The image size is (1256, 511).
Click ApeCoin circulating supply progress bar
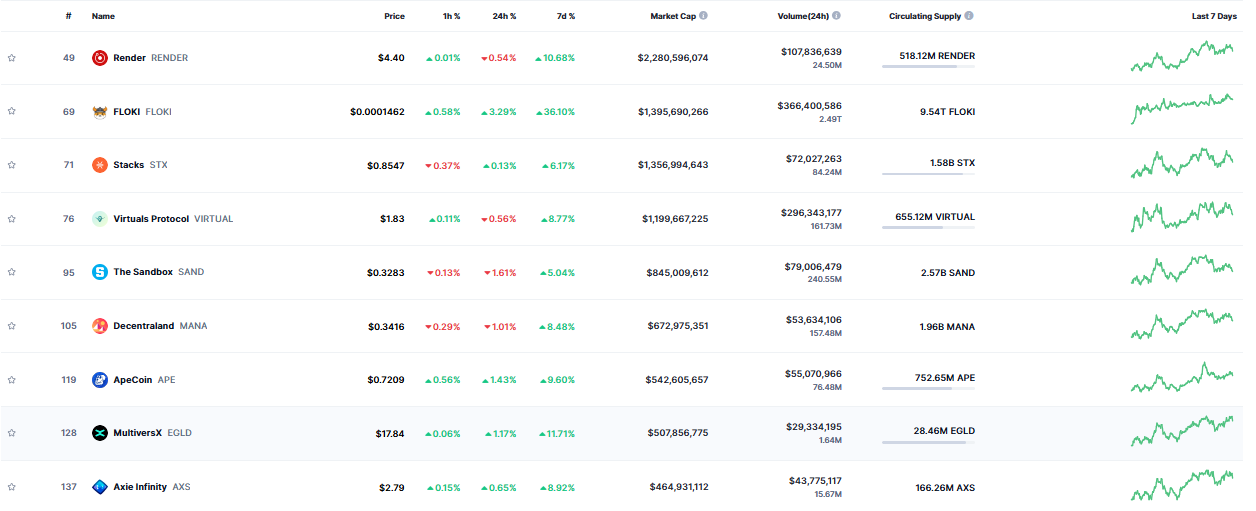coord(928,389)
